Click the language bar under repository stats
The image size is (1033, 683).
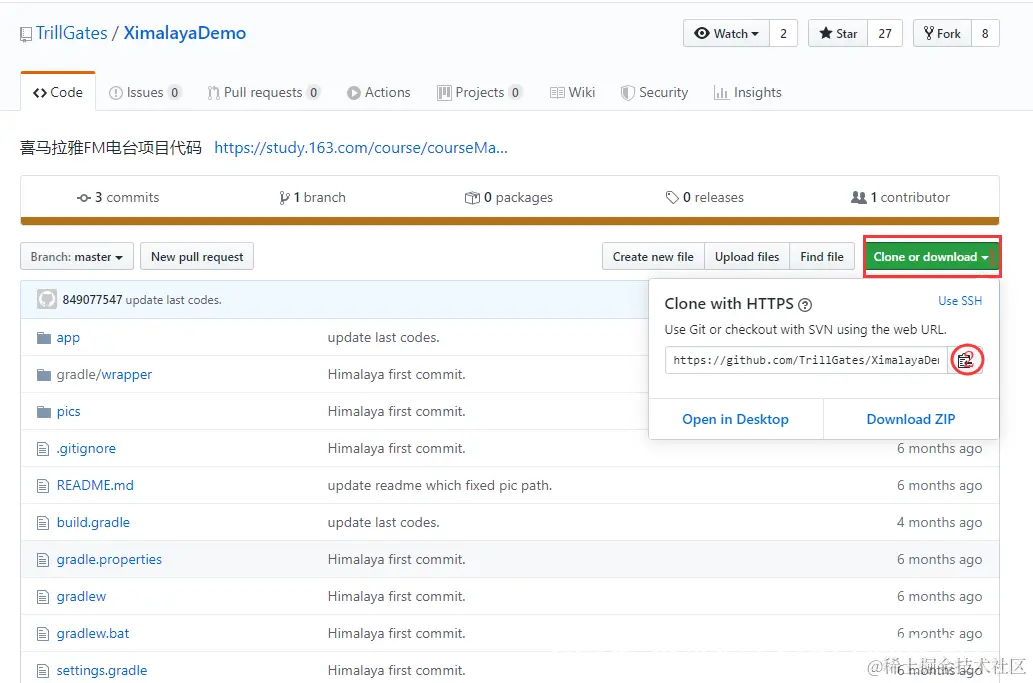(x=510, y=221)
